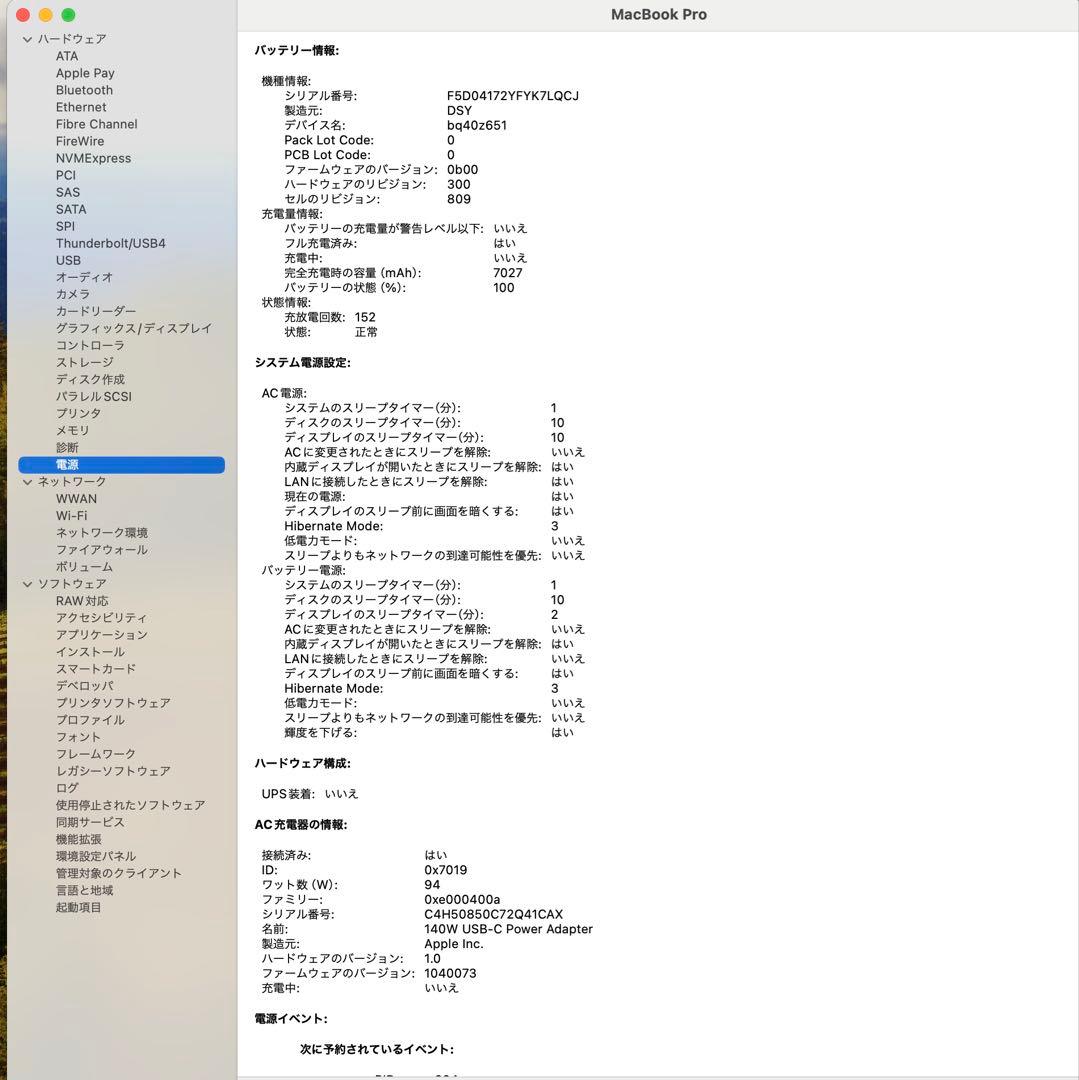1079x1080 pixels.
Task: Open the Ethernet hardware section
Action: pyautogui.click(x=81, y=107)
